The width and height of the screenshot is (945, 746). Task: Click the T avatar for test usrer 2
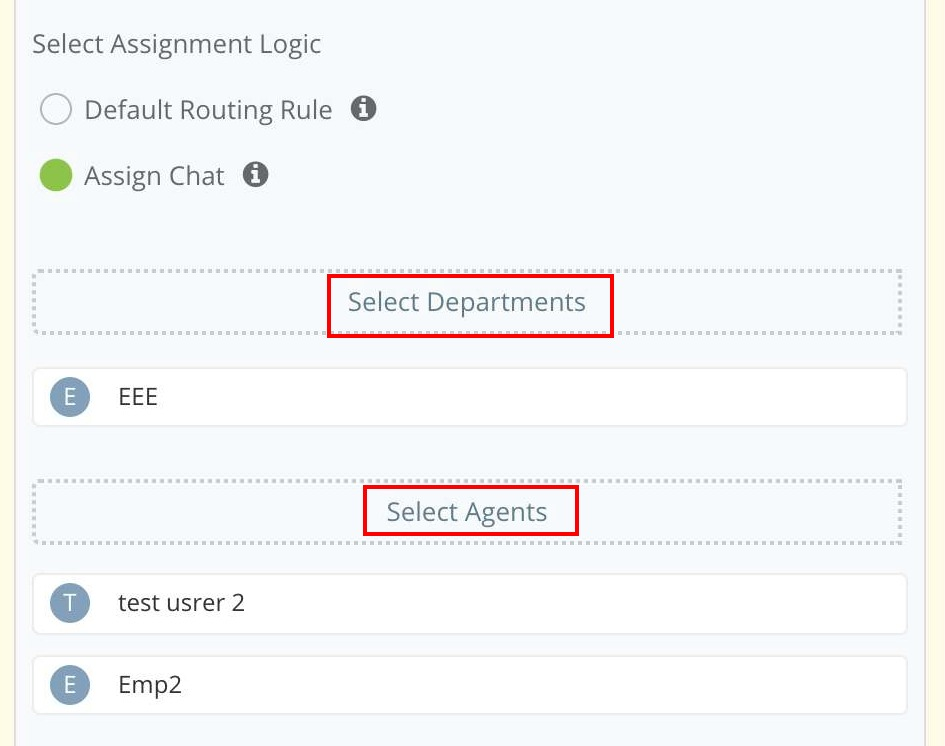(x=70, y=603)
